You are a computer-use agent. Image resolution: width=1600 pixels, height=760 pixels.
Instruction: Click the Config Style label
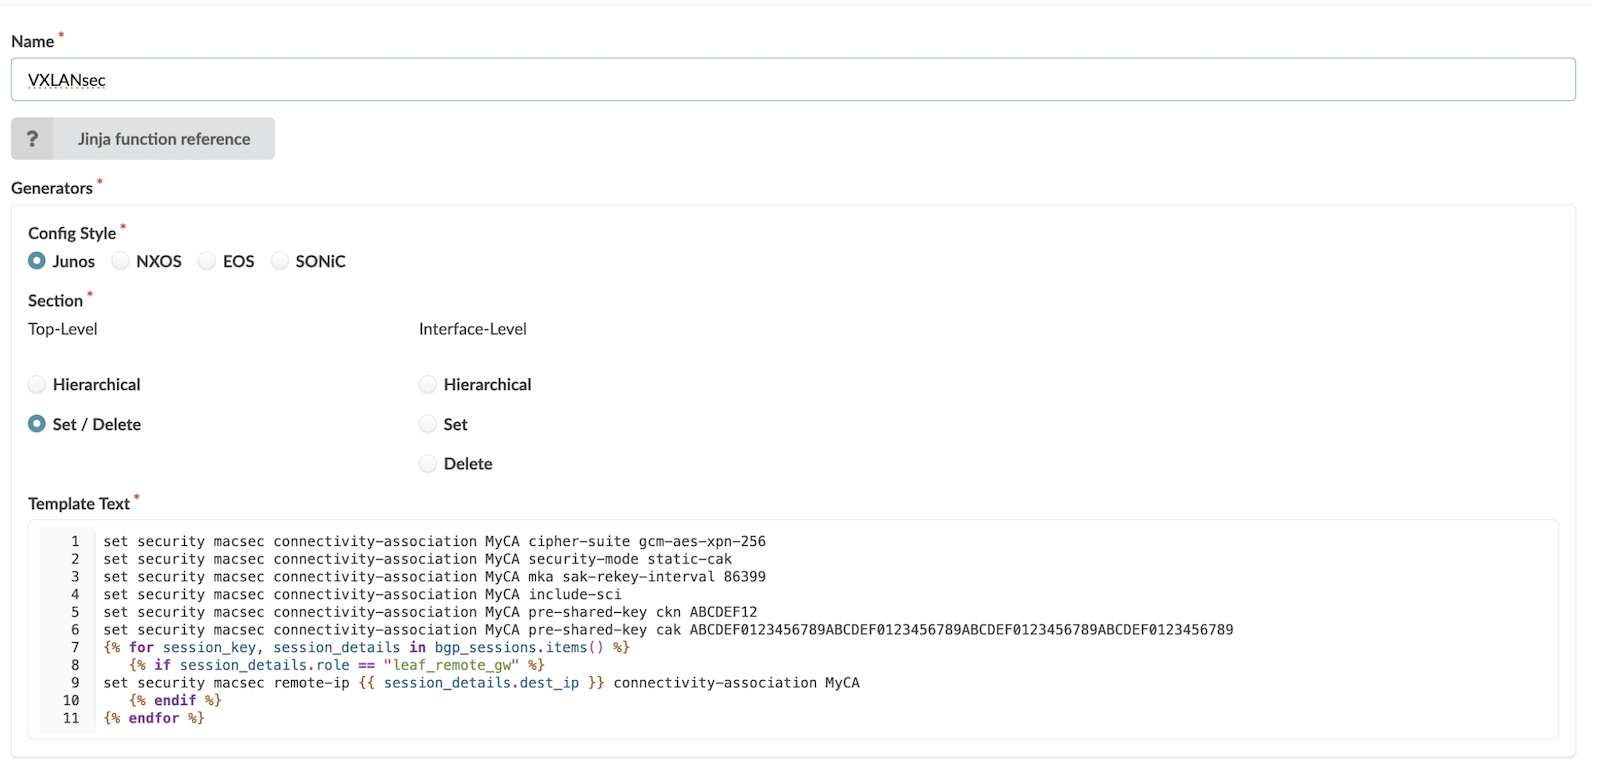coord(72,233)
